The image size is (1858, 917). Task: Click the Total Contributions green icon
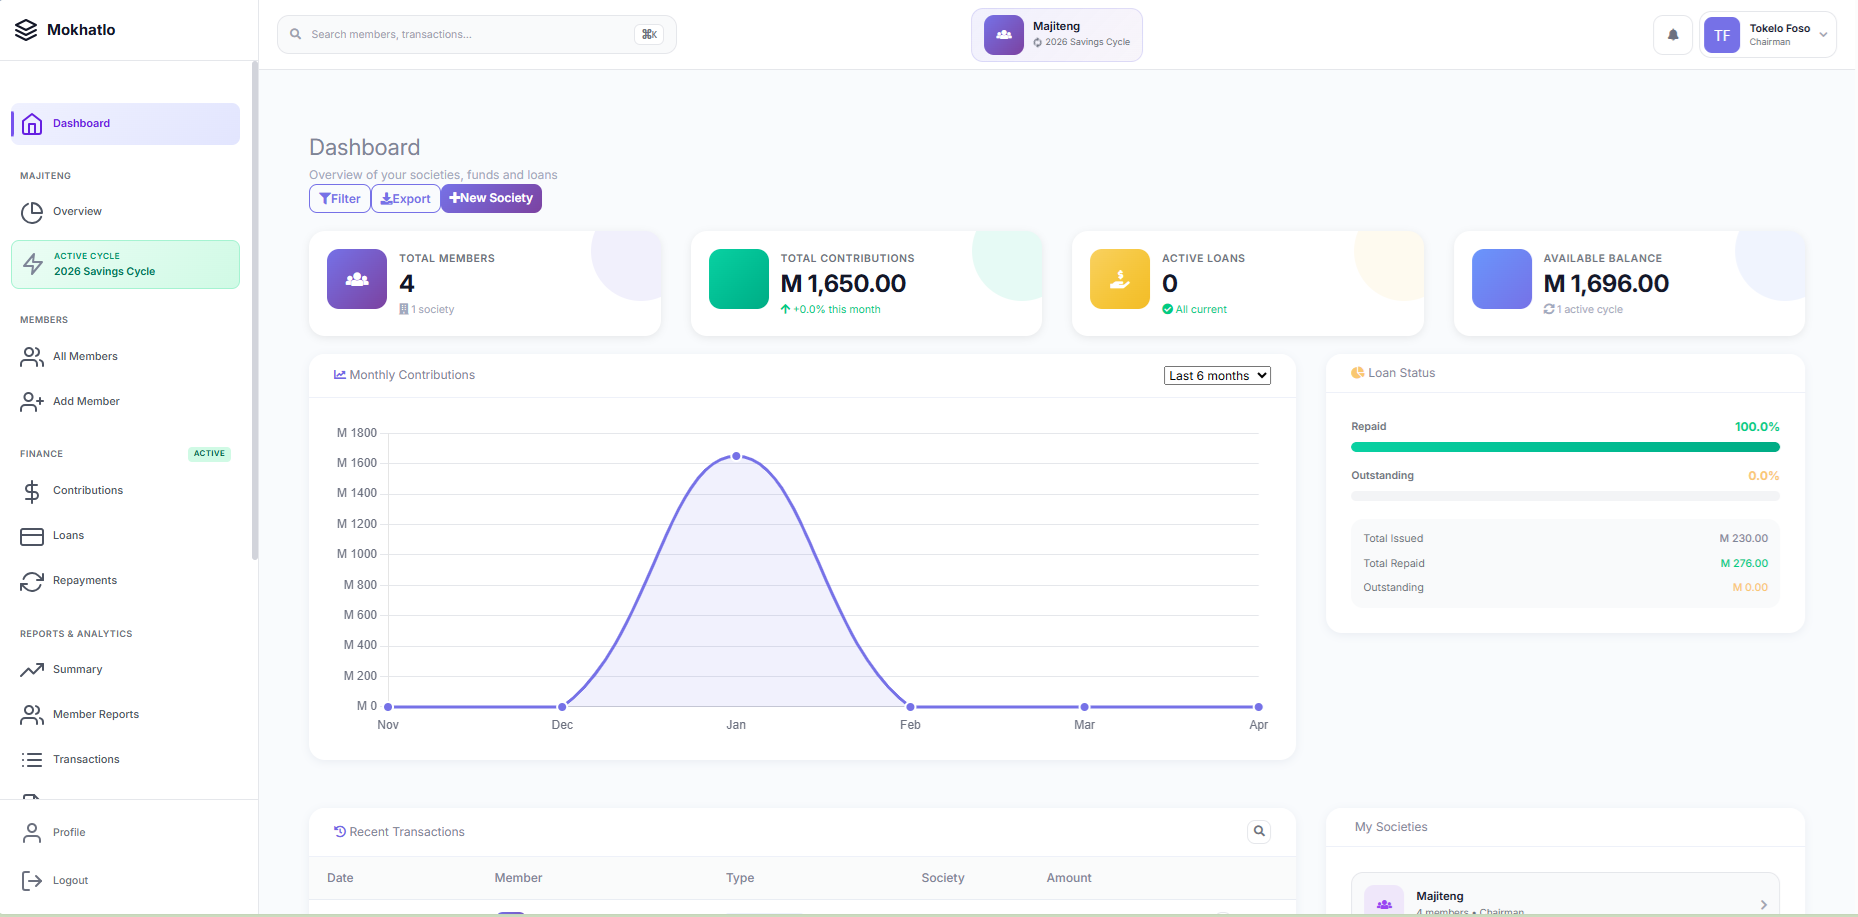click(x=738, y=279)
